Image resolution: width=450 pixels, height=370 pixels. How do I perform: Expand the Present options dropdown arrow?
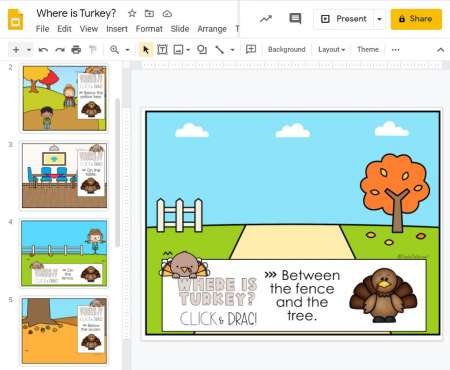click(x=379, y=19)
